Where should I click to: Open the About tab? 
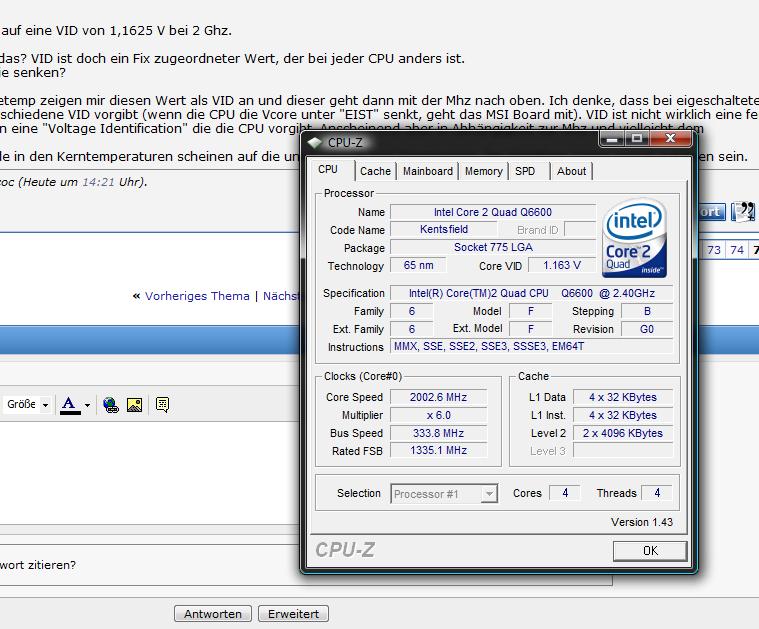[571, 171]
